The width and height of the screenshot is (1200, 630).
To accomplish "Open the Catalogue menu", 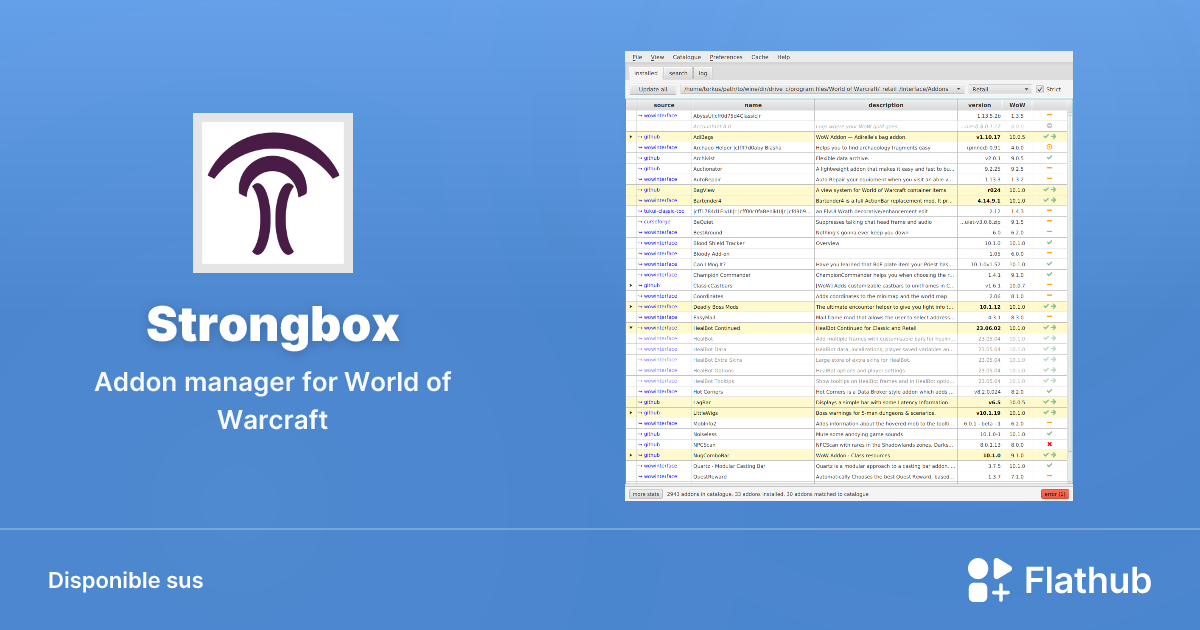I will (686, 56).
